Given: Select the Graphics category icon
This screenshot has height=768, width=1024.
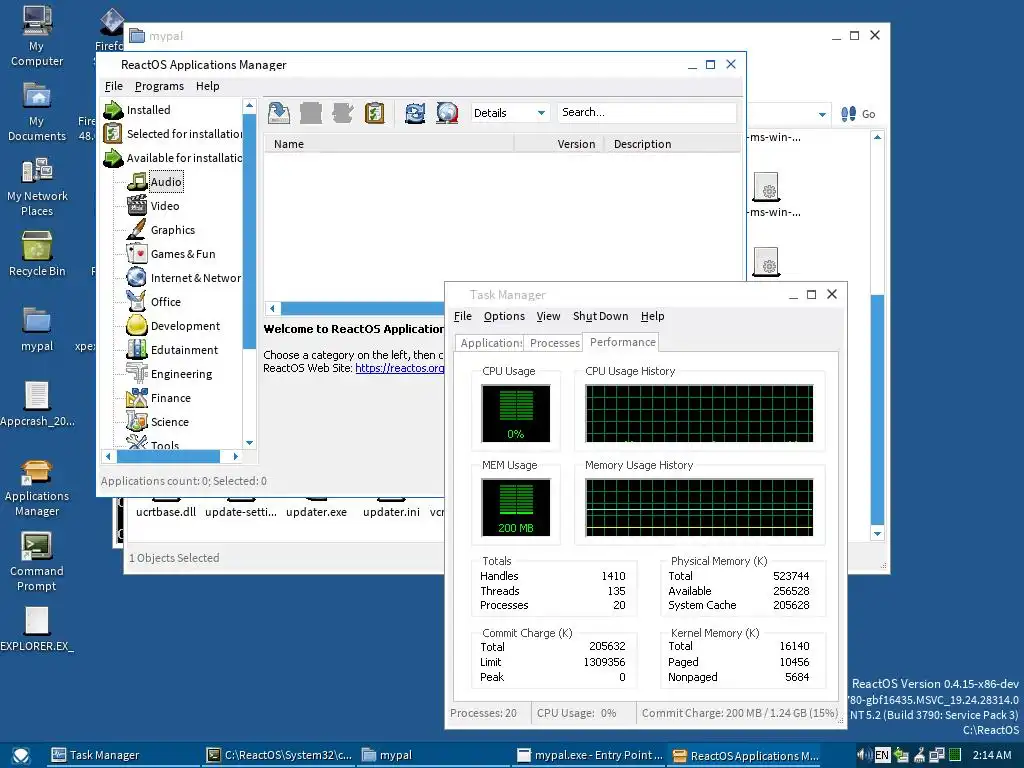Looking at the screenshot, I should [x=137, y=230].
